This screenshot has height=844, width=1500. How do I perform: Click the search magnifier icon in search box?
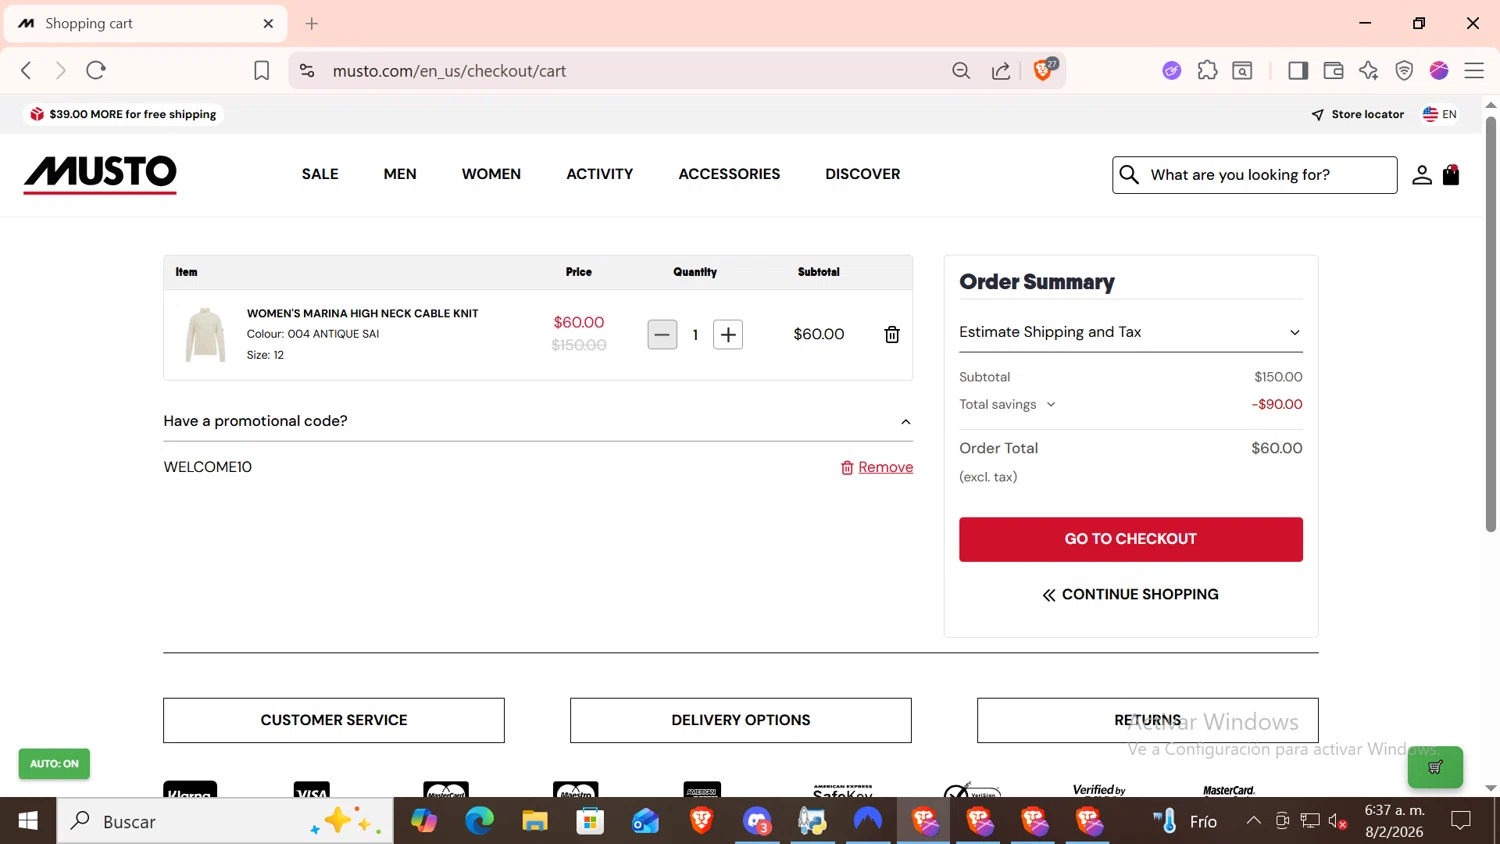(1129, 175)
